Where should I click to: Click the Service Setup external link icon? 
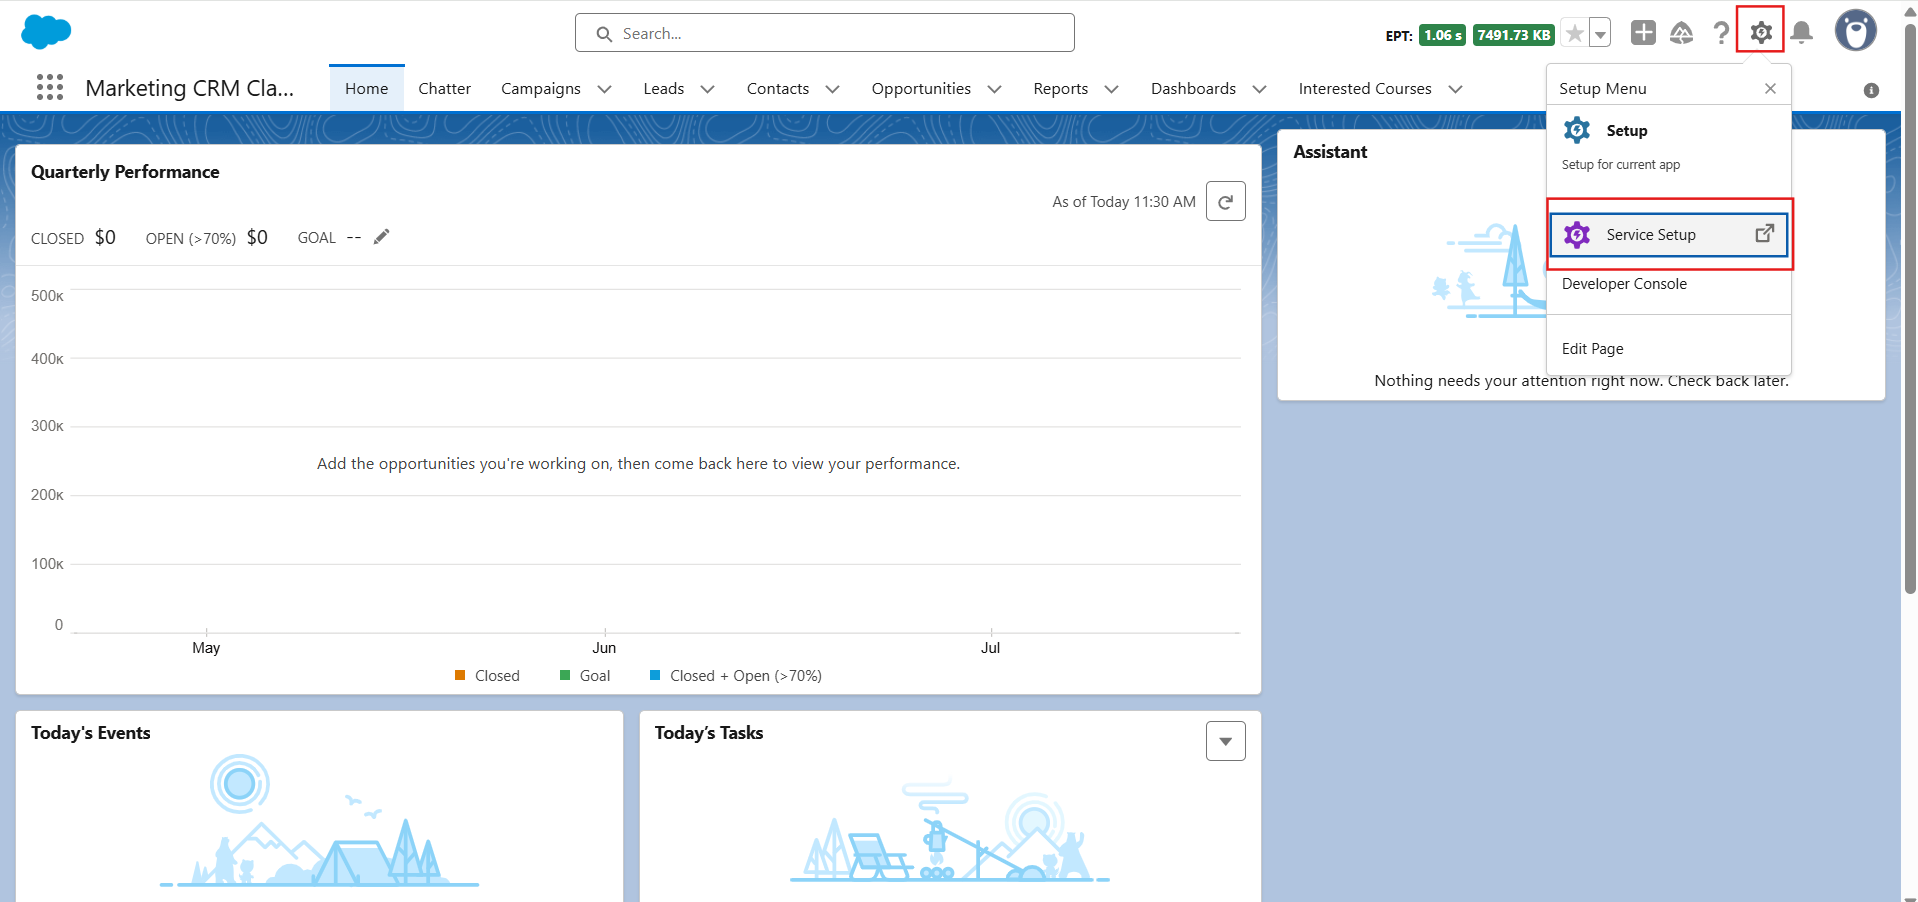click(x=1765, y=233)
